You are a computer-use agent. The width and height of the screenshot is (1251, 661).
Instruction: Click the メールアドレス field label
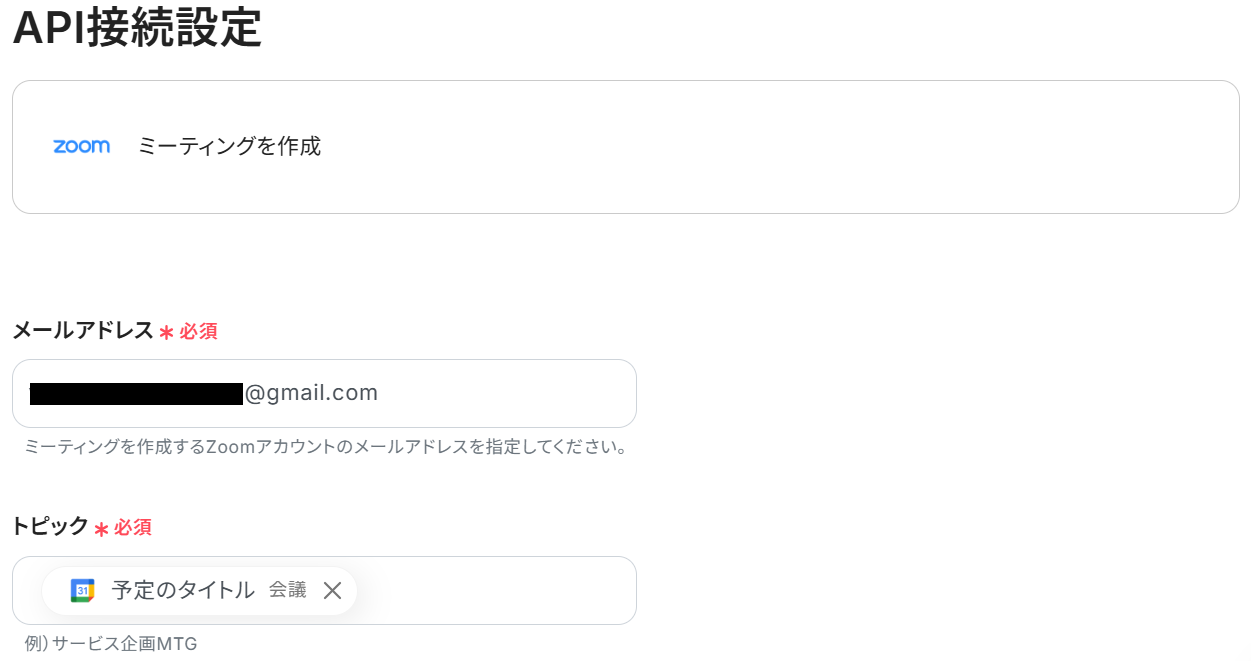pos(83,331)
